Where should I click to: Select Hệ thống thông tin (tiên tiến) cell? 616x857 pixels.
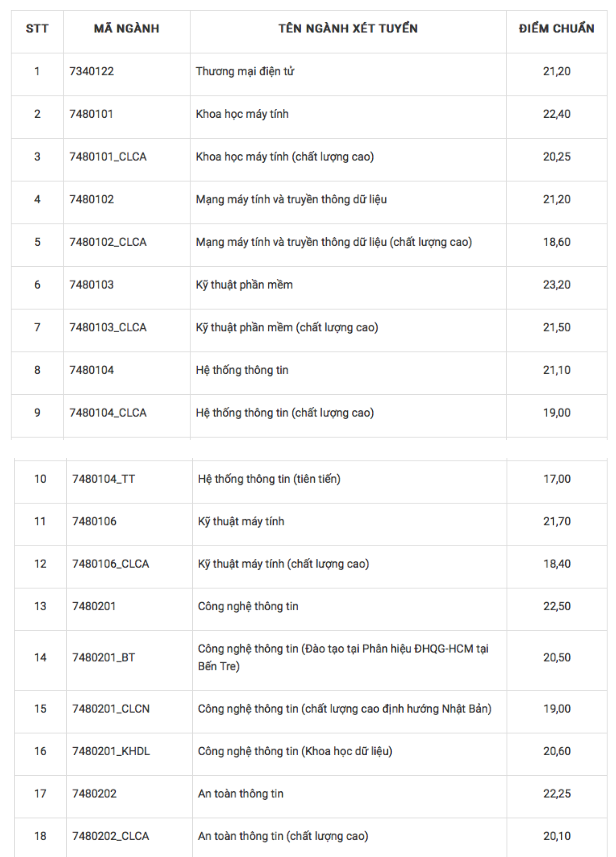pos(269,479)
